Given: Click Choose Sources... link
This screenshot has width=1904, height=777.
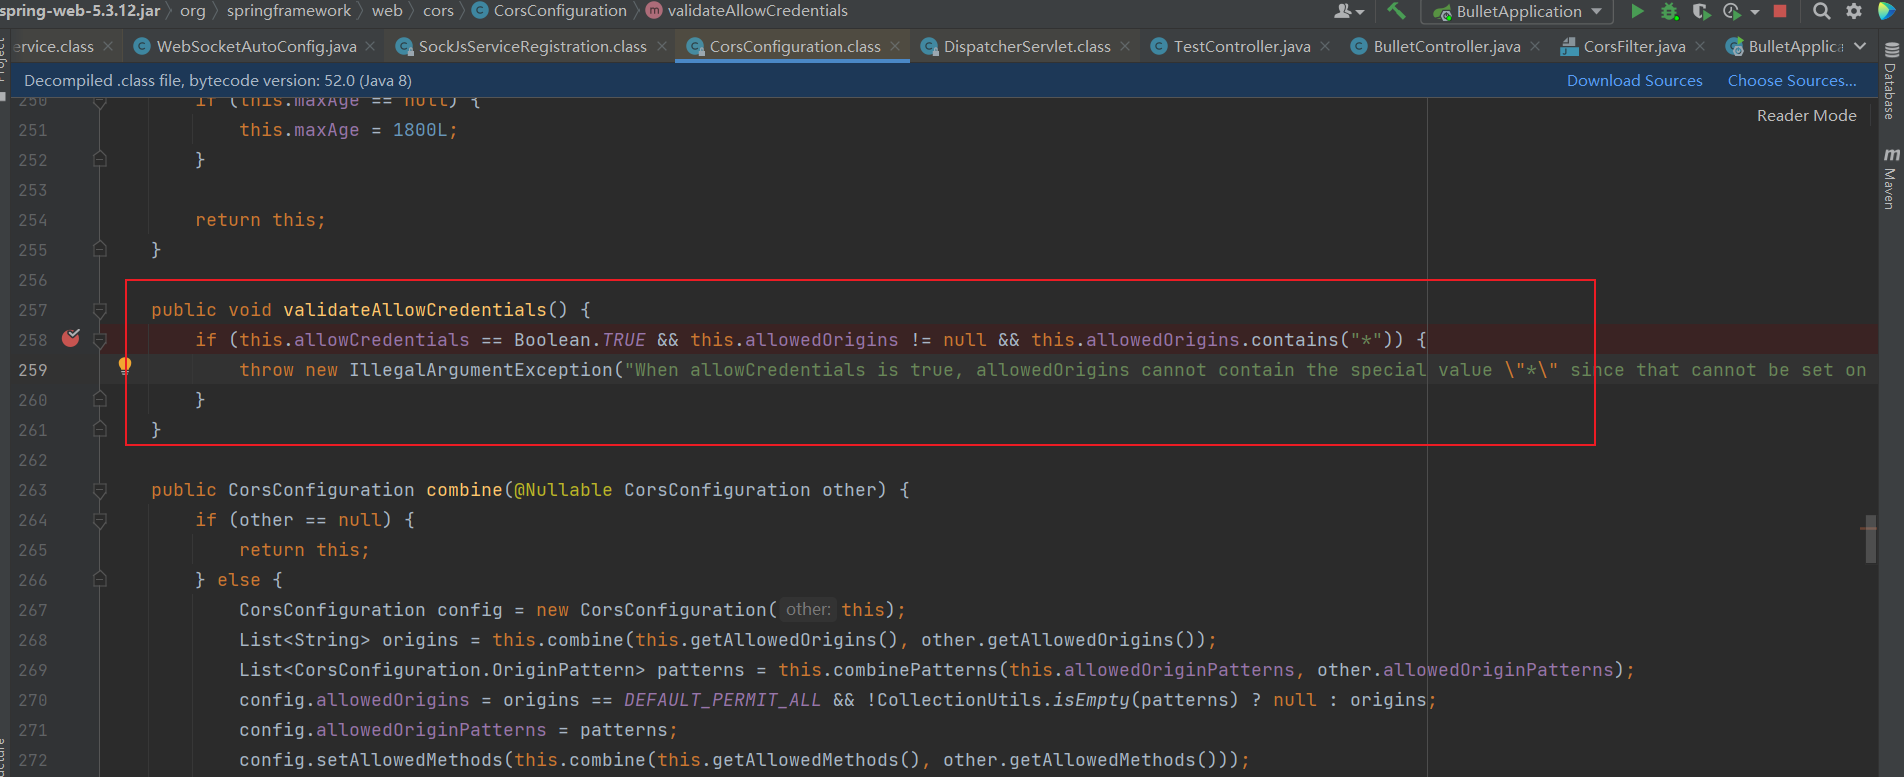Looking at the screenshot, I should 1792,81.
